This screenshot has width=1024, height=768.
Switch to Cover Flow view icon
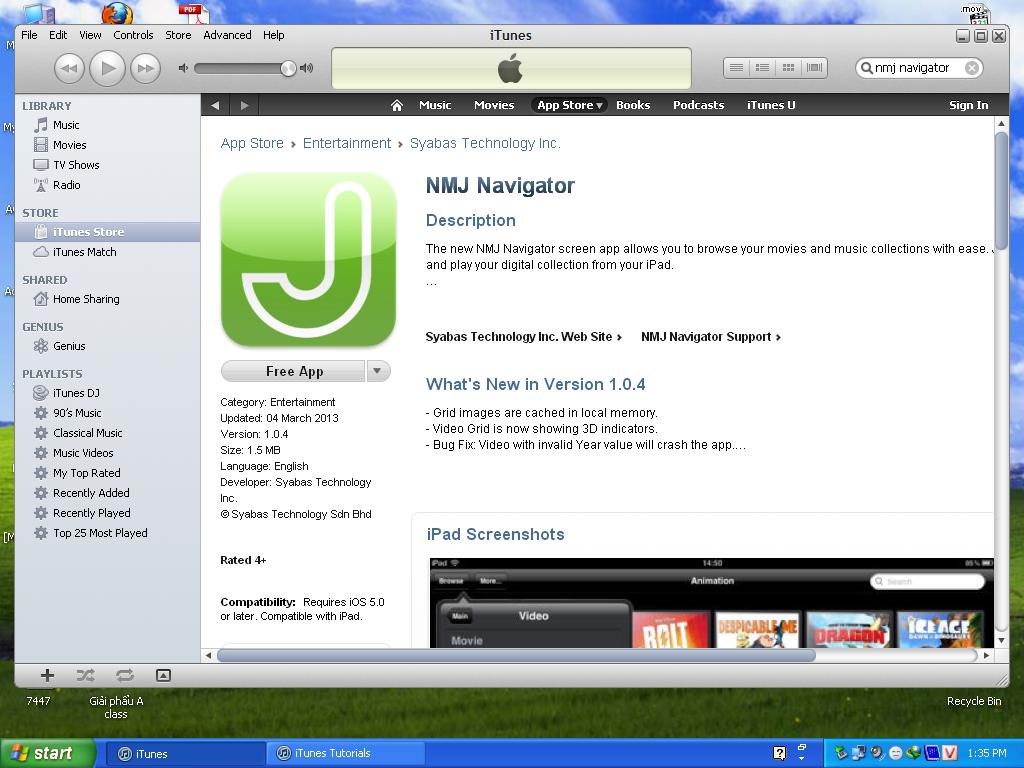tap(814, 67)
